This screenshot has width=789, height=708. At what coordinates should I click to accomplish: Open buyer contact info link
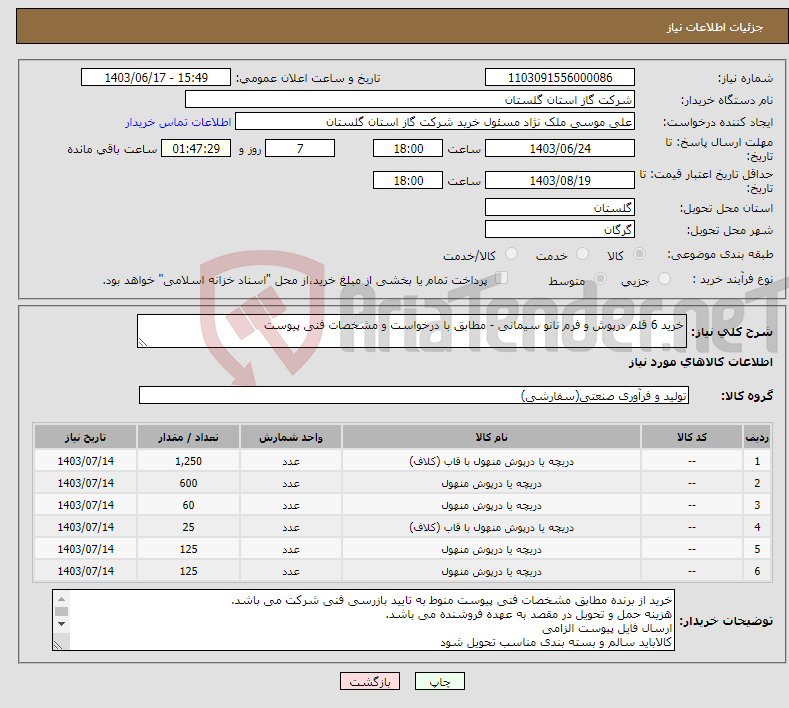coord(178,122)
